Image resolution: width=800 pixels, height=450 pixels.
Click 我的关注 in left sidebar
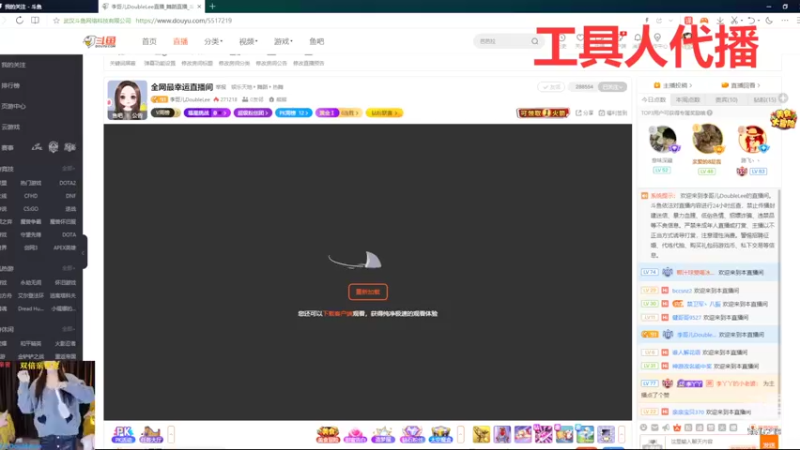[x=13, y=65]
